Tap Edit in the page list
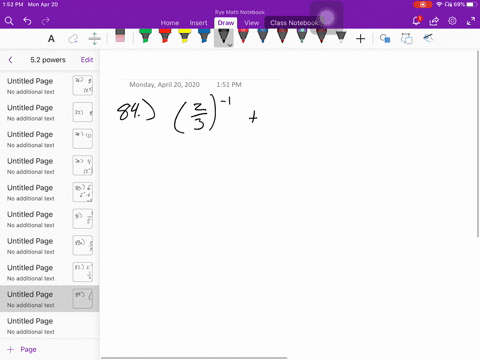480x360 pixels. tap(87, 60)
